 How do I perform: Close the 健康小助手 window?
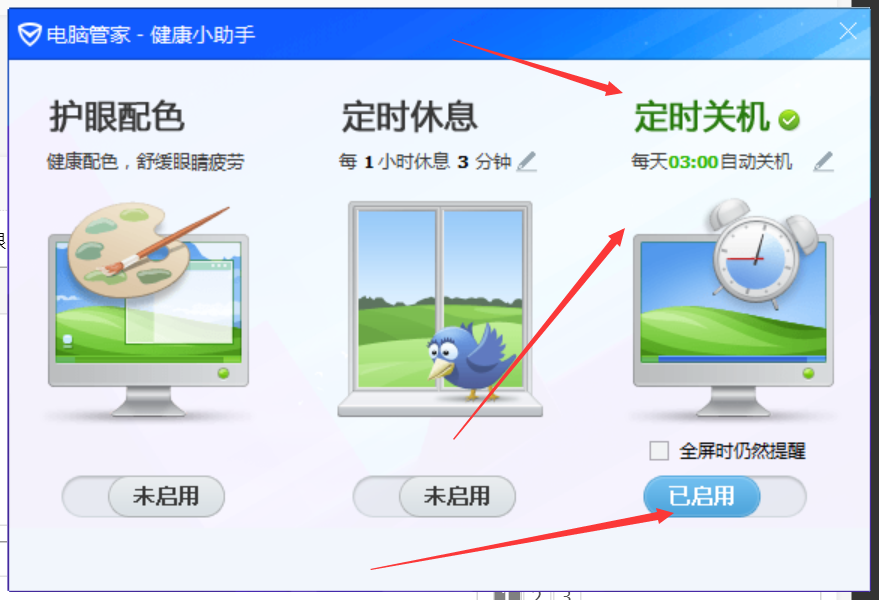tap(848, 31)
